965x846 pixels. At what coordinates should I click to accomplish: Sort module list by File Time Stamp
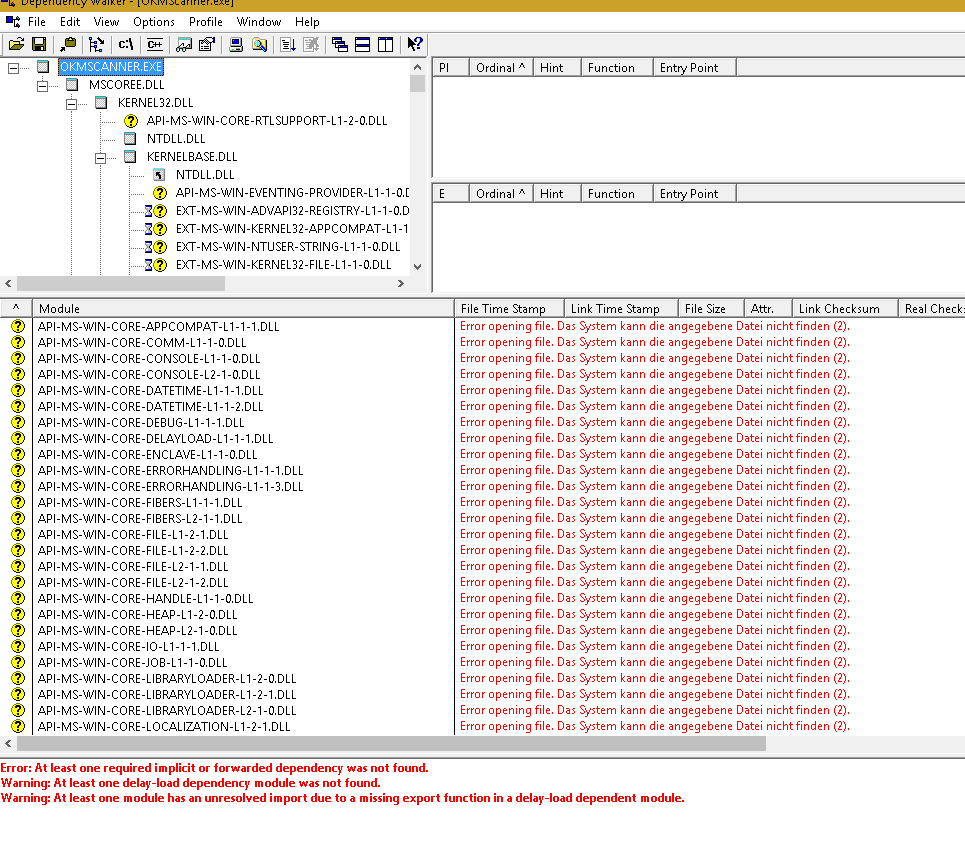tap(508, 307)
